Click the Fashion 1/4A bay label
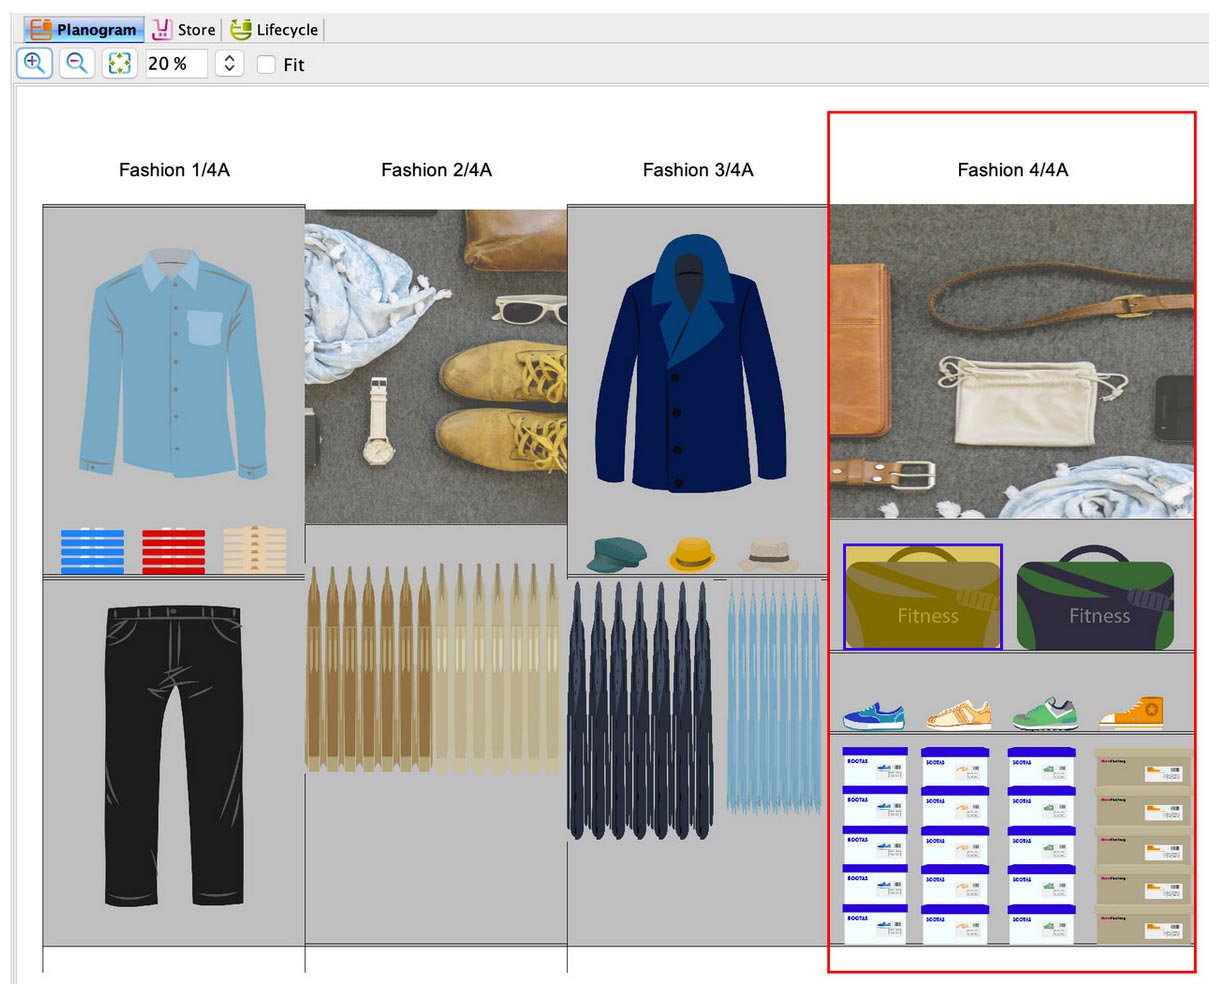1226x984 pixels. pyautogui.click(x=174, y=170)
